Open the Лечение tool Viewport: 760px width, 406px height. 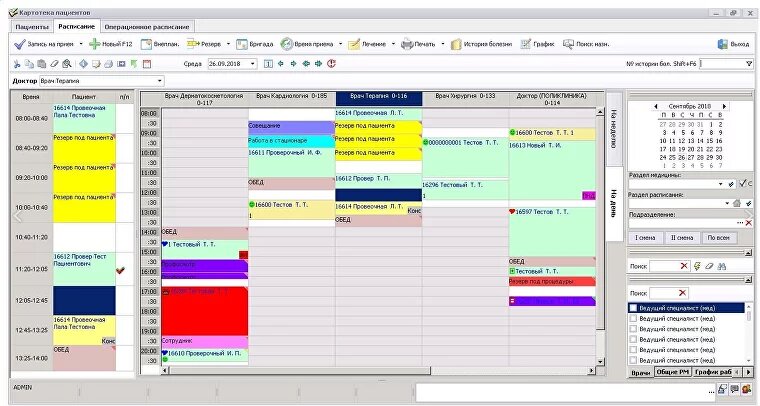[367, 44]
